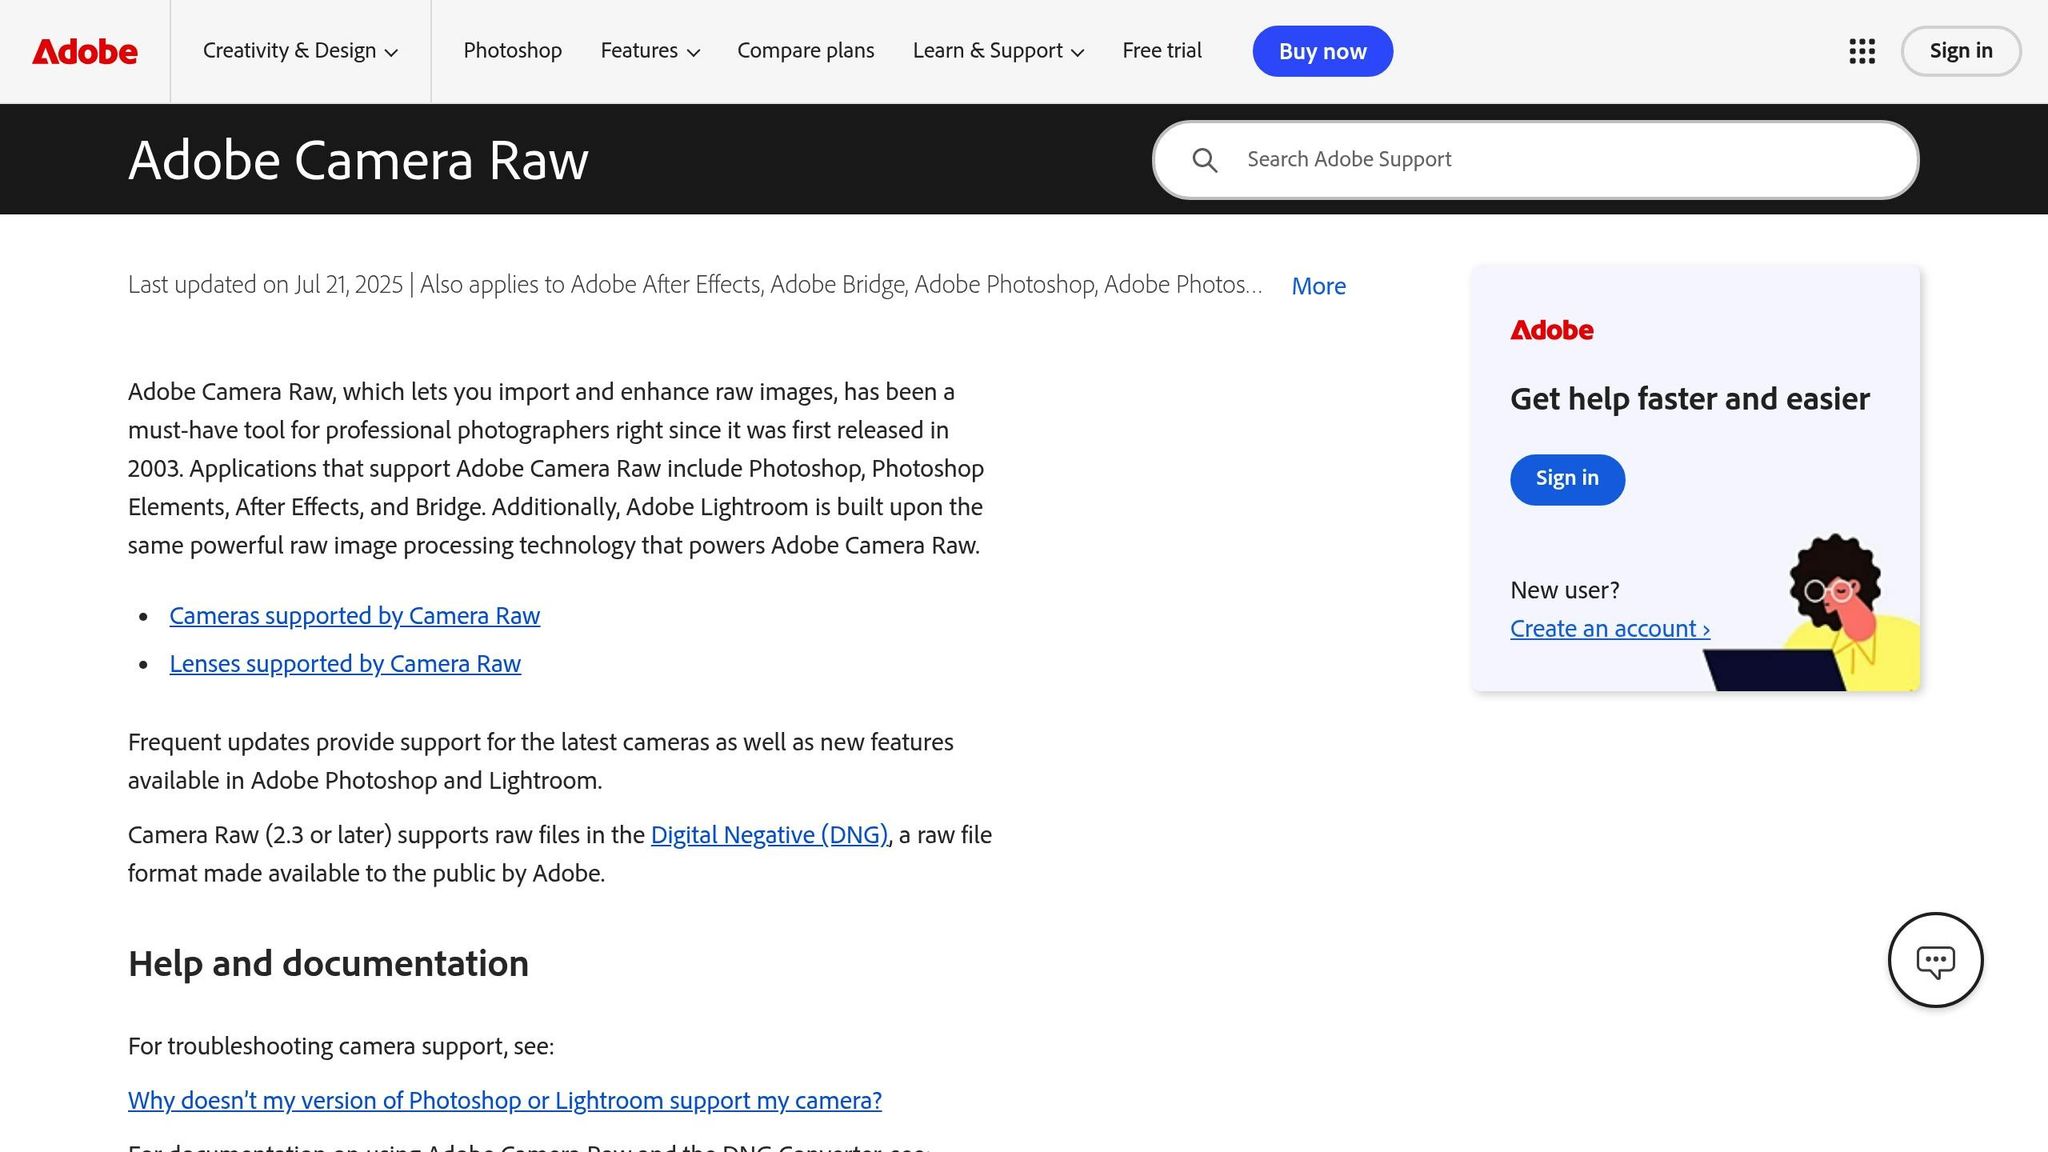
Task: Expand the Learn & Support menu
Action: pos(997,51)
